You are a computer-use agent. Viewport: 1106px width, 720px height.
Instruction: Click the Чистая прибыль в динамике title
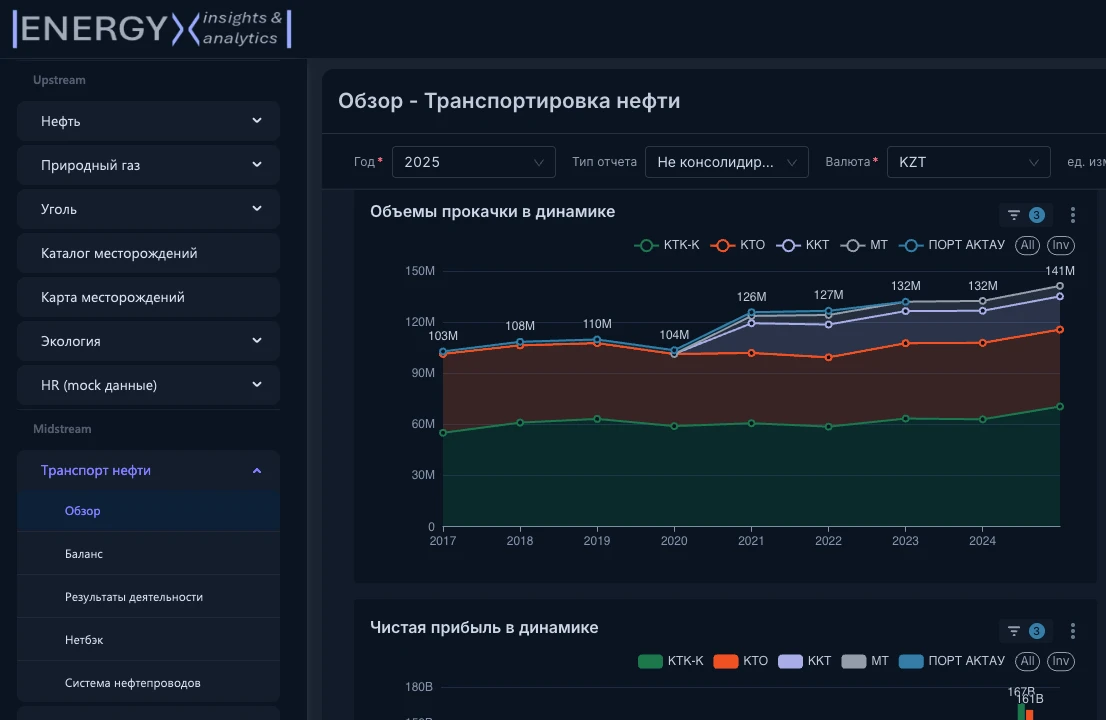coord(484,628)
